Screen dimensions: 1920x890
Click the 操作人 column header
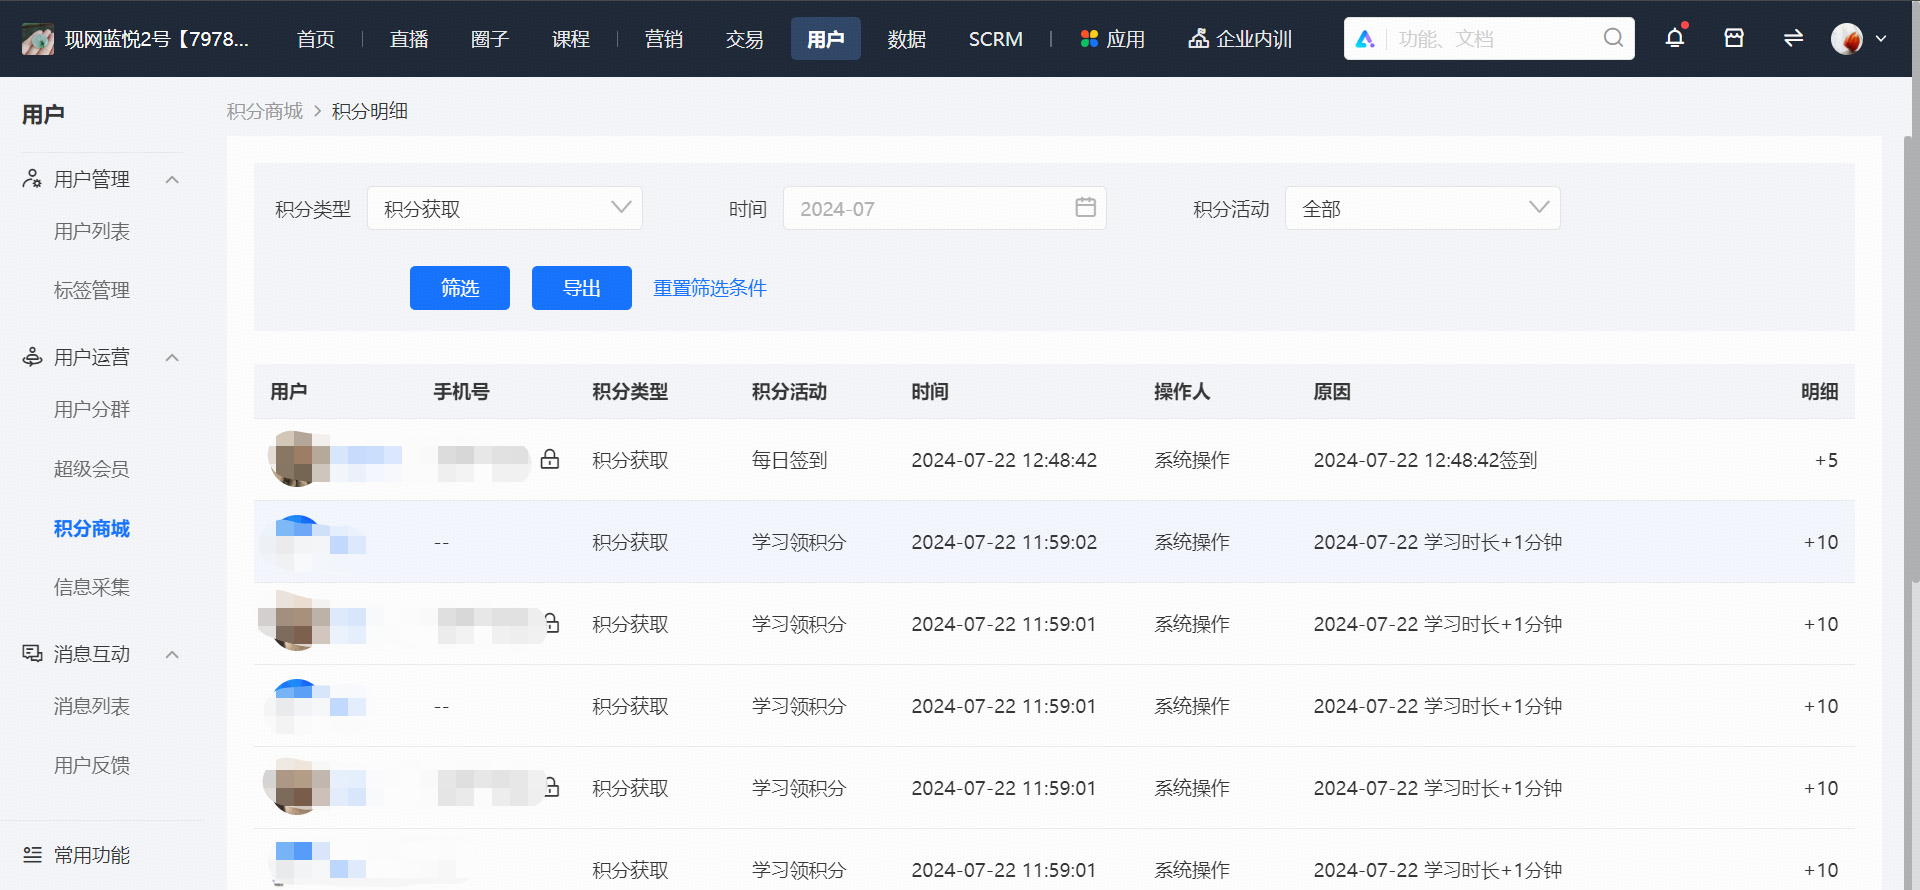pos(1182,391)
